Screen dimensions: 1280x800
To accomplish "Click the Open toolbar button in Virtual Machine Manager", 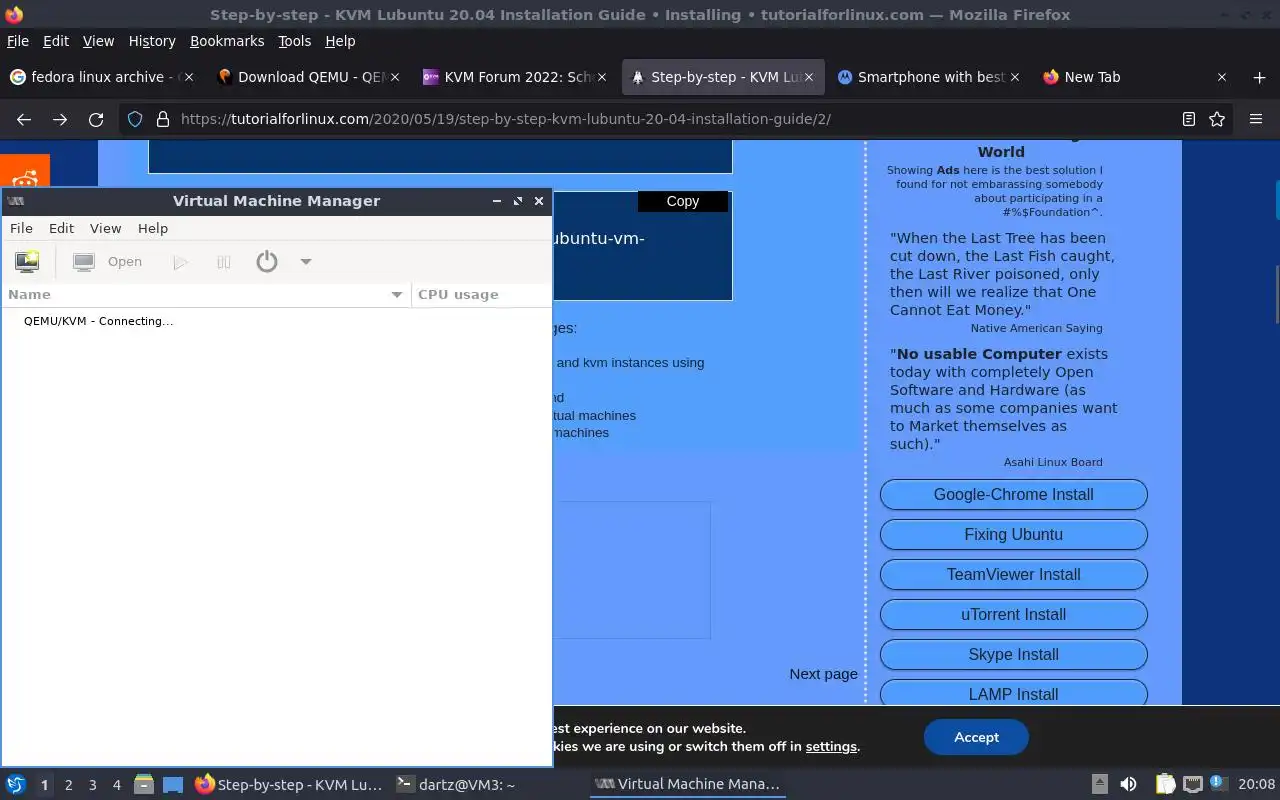I will coord(108,262).
